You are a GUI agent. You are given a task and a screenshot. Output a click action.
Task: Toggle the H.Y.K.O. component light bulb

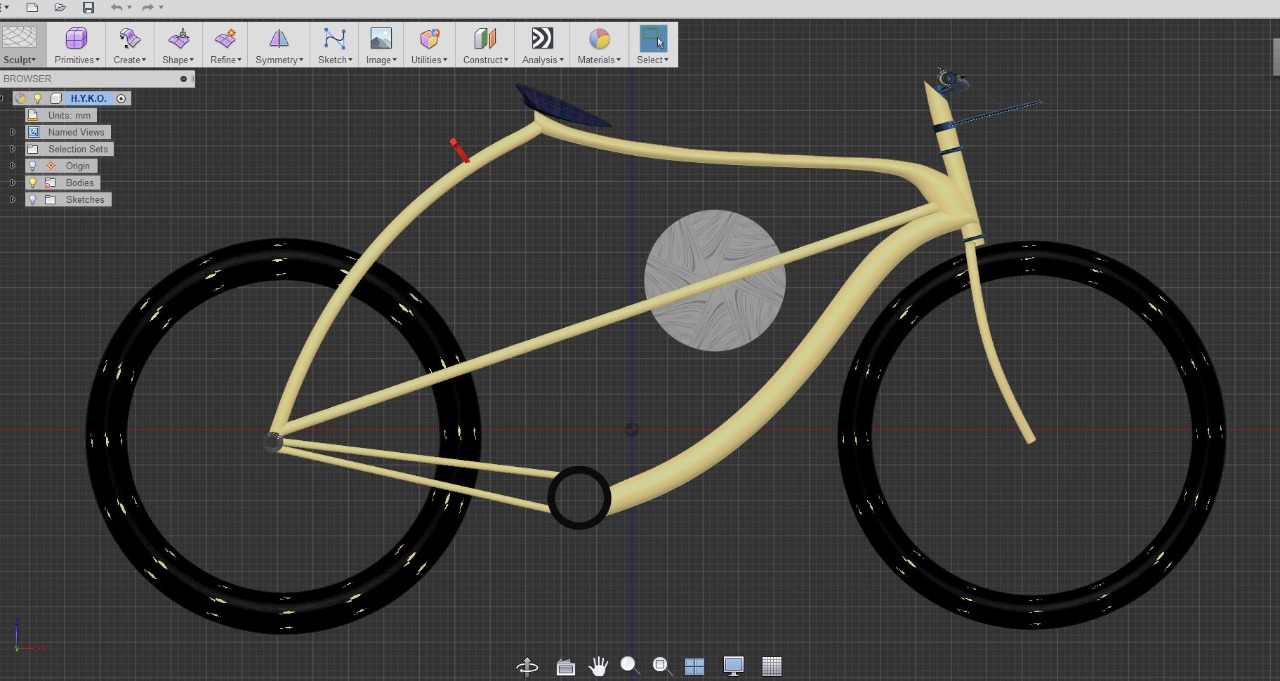click(38, 98)
